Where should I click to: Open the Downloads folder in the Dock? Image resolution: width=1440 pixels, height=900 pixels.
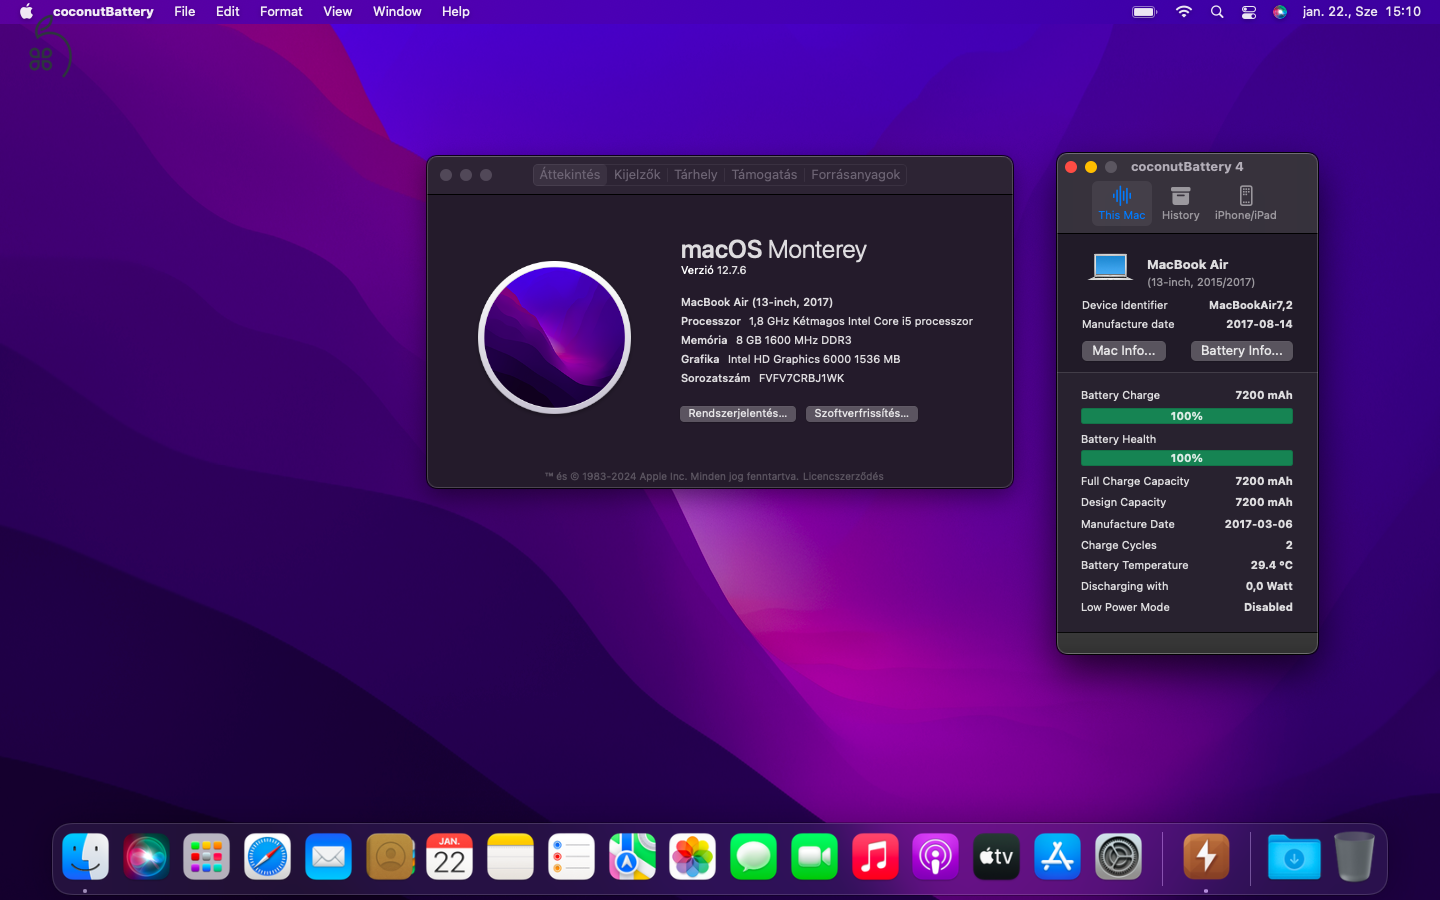pos(1294,857)
